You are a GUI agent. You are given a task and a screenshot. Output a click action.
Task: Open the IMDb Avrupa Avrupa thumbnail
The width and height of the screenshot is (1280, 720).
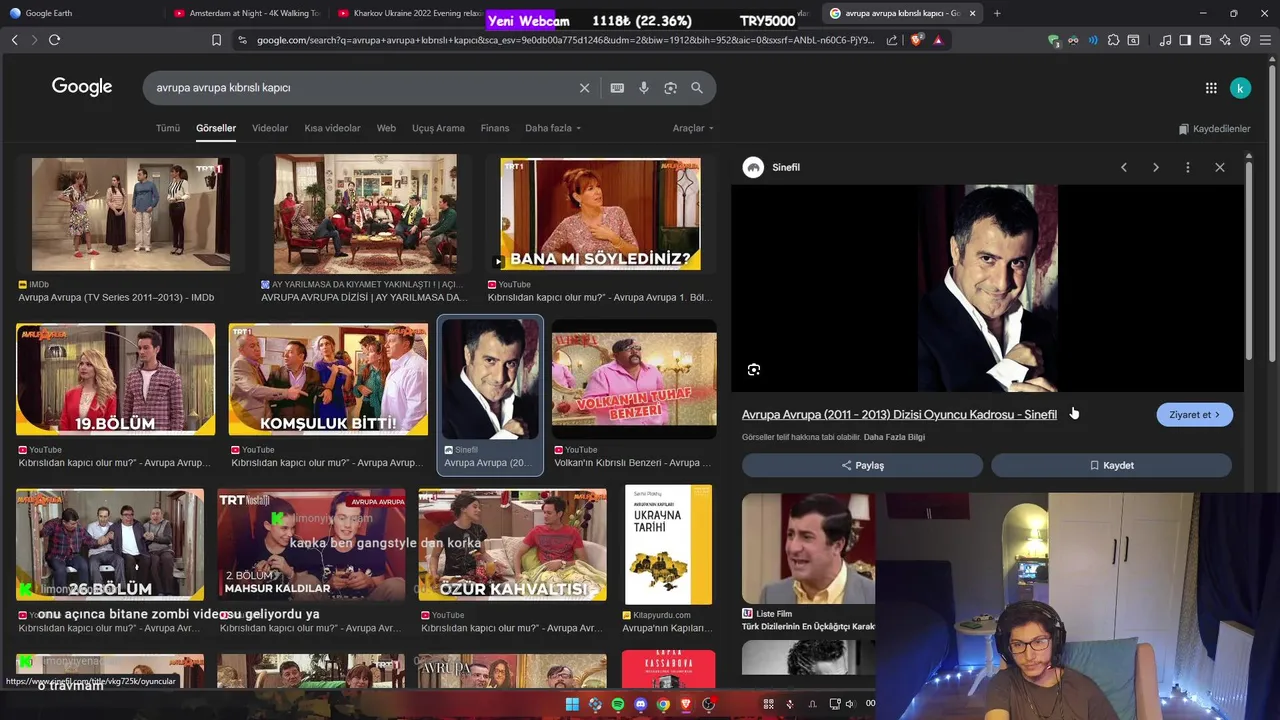point(131,213)
